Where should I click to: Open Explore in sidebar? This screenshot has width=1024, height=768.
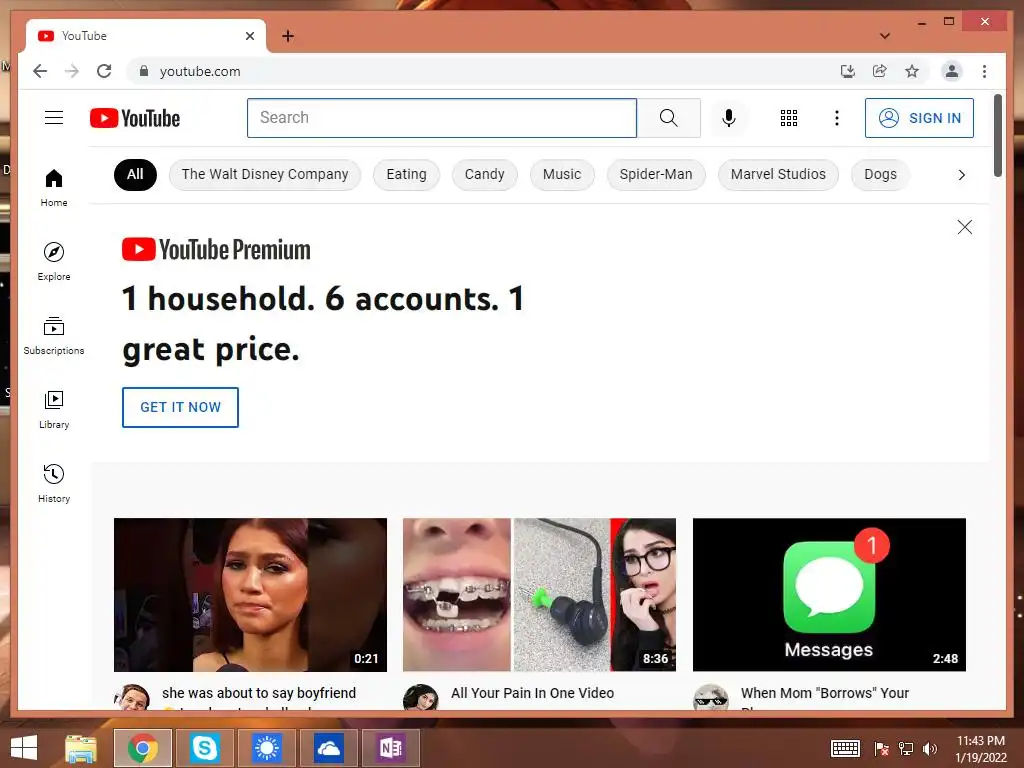(x=54, y=261)
